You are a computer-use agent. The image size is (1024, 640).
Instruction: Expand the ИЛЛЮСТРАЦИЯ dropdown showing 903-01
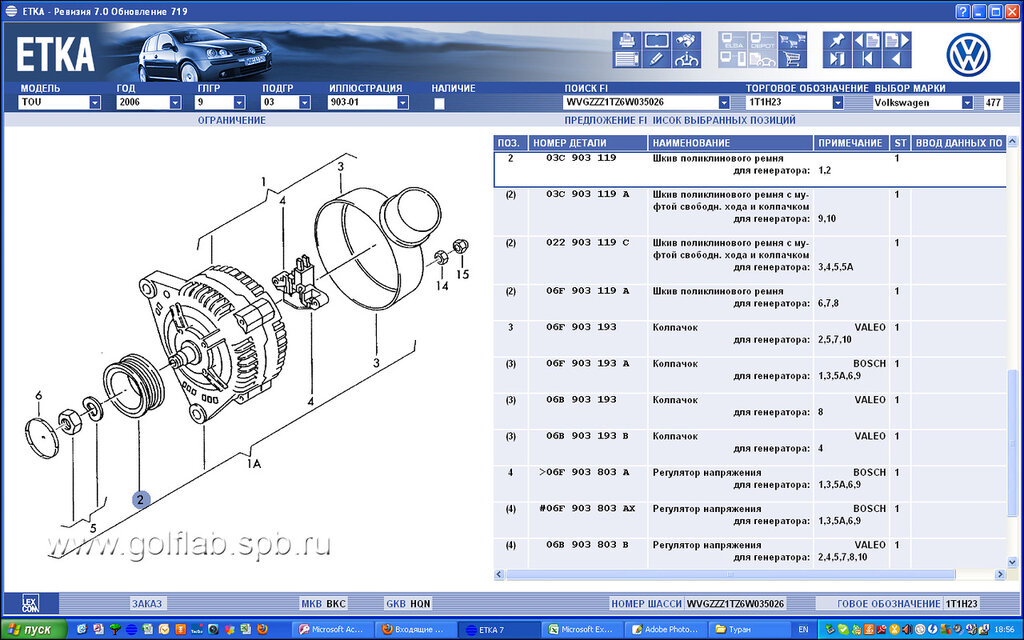[x=403, y=103]
